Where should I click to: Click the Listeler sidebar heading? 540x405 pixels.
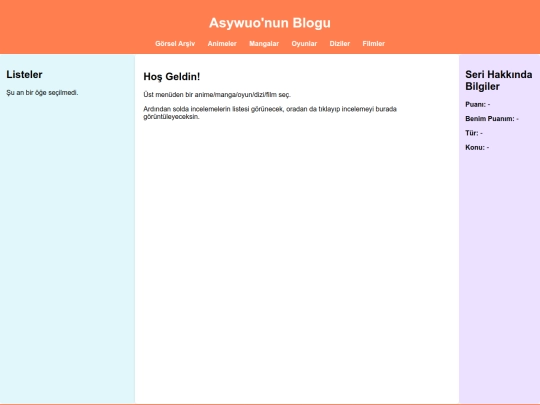click(x=24, y=74)
